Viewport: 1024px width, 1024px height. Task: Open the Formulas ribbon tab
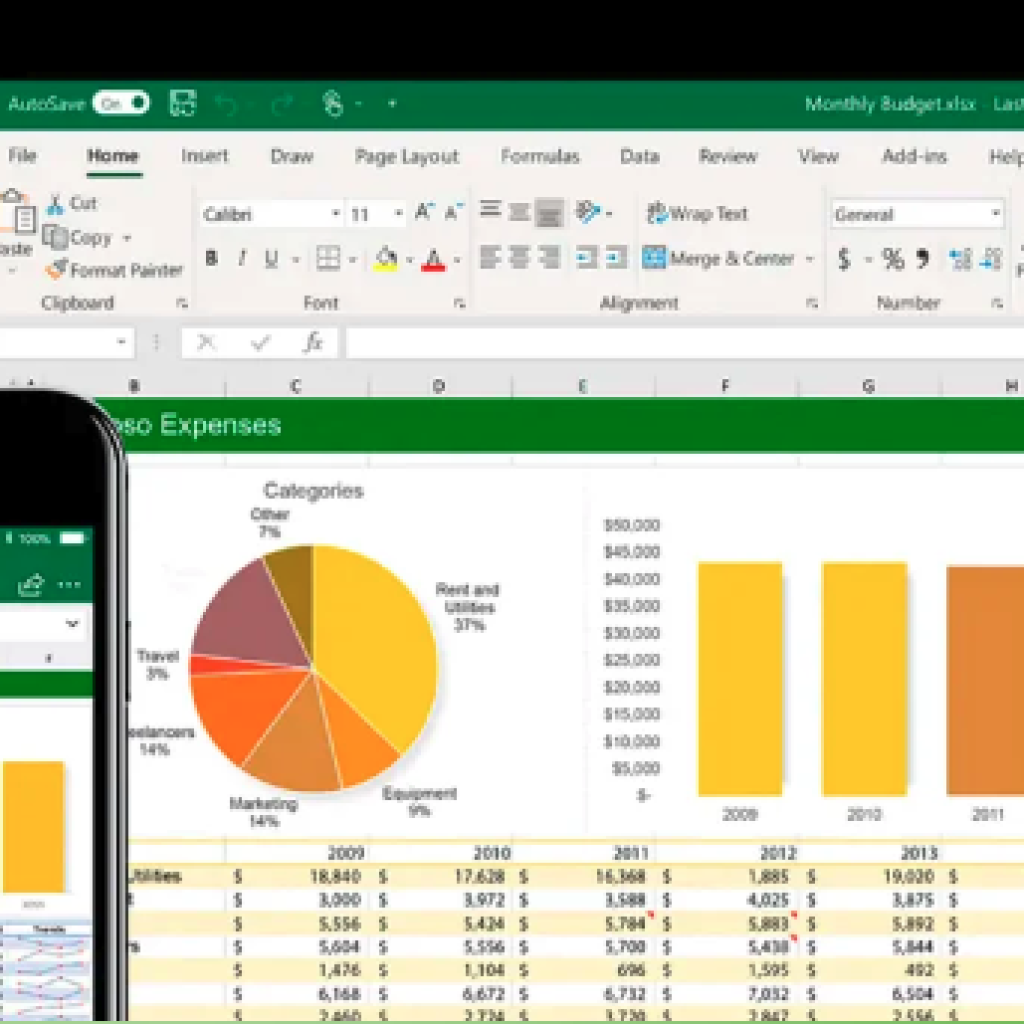[540, 156]
